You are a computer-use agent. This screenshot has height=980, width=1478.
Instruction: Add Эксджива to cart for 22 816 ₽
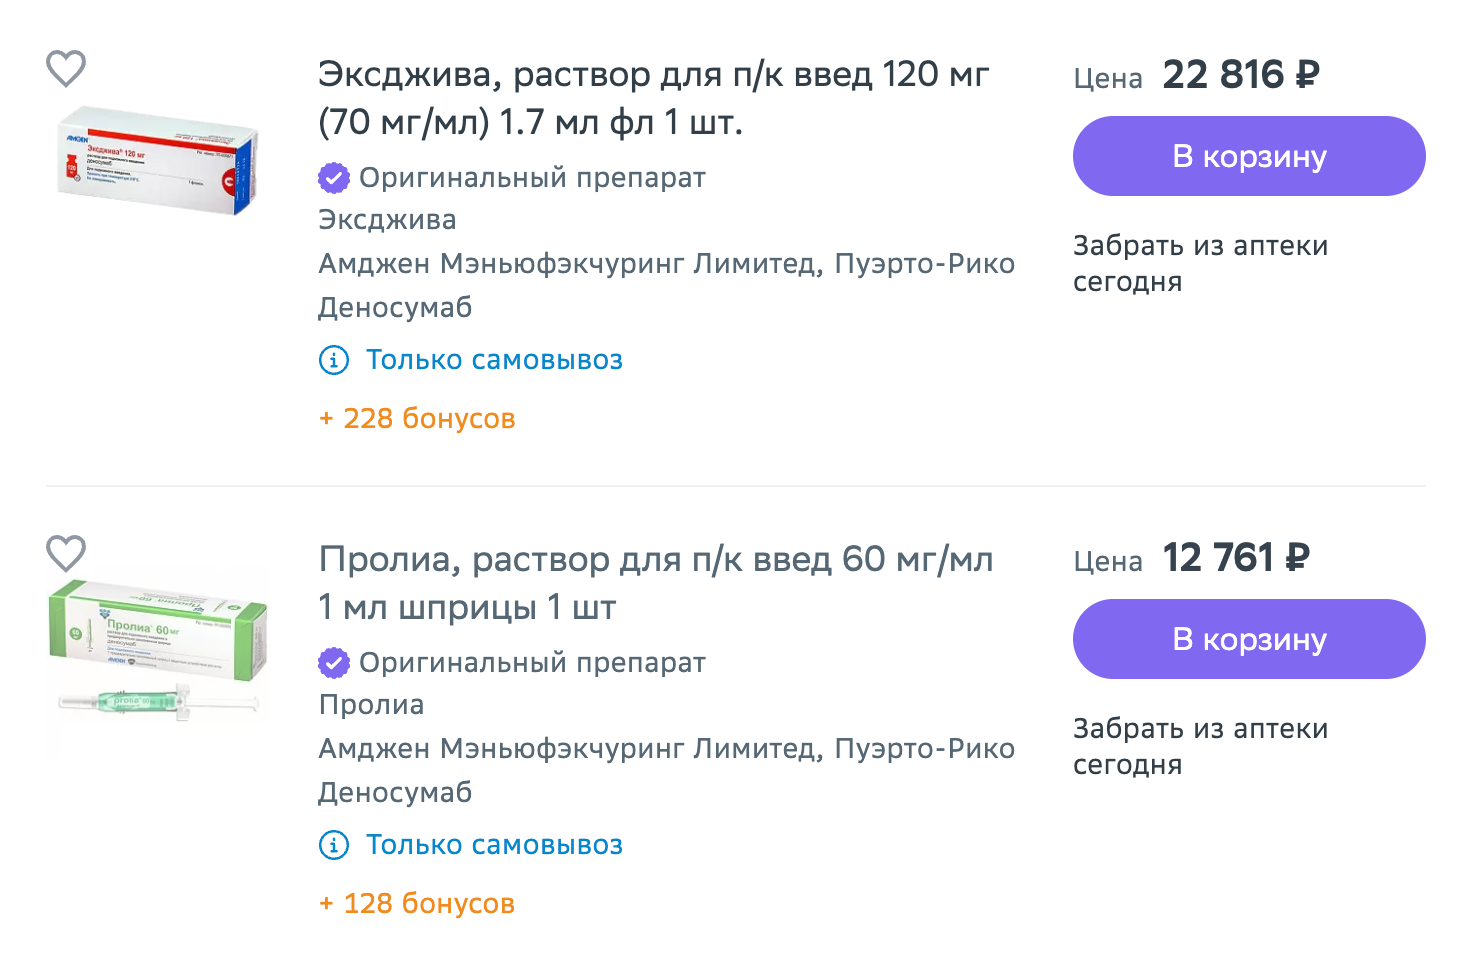tap(1249, 156)
